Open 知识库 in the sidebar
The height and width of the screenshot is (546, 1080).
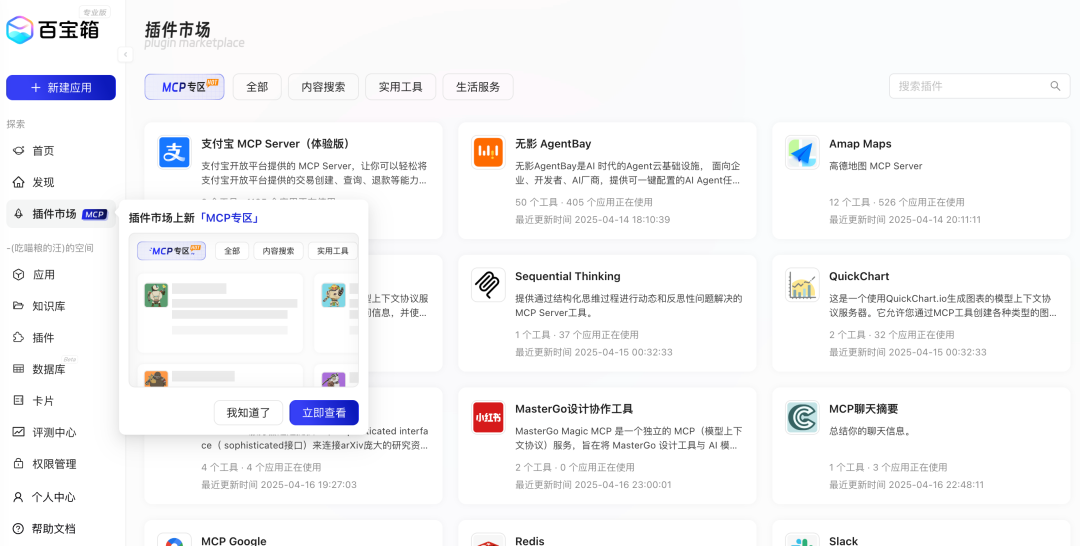61,306
